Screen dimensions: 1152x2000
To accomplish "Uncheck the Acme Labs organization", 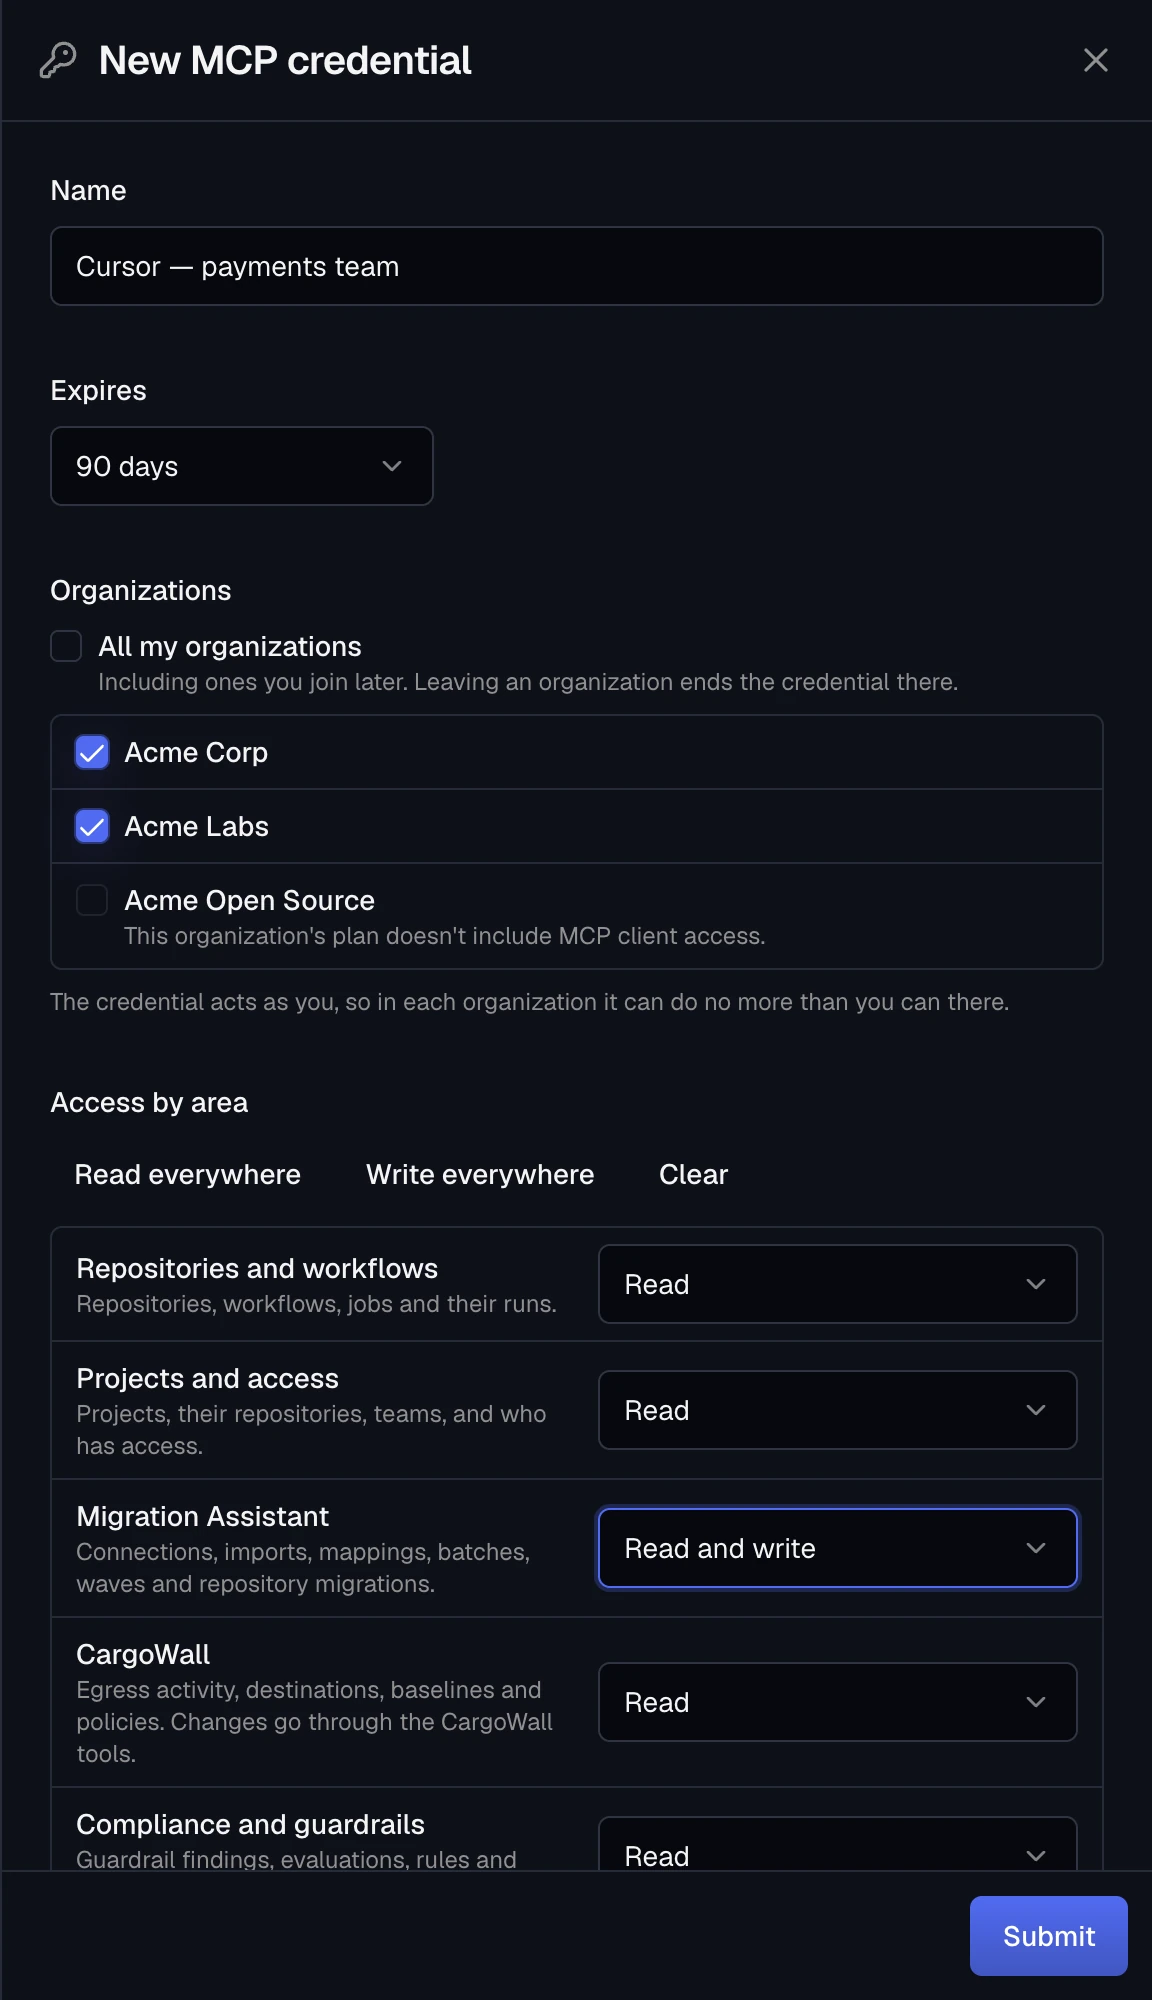I will tap(92, 826).
